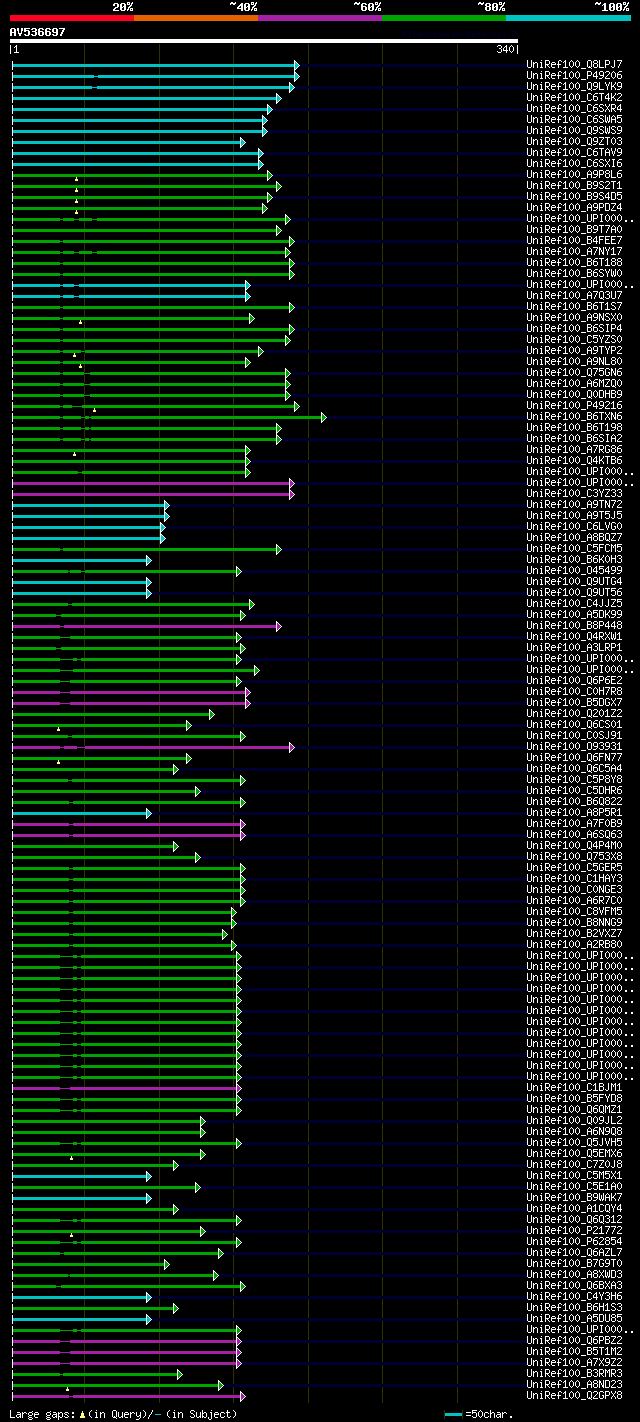Viewport: 640px width, 1422px height.
Task: Click the cyan alignment bar for A8BQZ7
Action: pos(88,538)
